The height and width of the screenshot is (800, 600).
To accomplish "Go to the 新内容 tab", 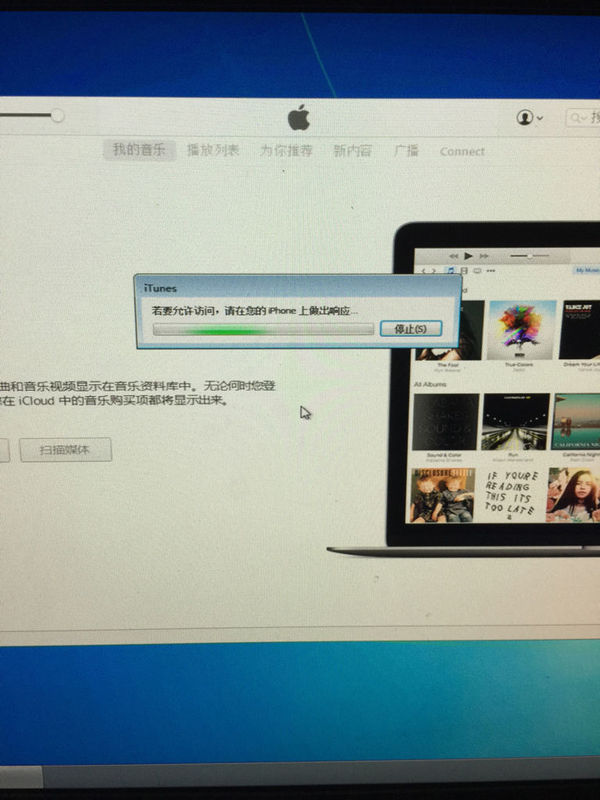I will 353,151.
